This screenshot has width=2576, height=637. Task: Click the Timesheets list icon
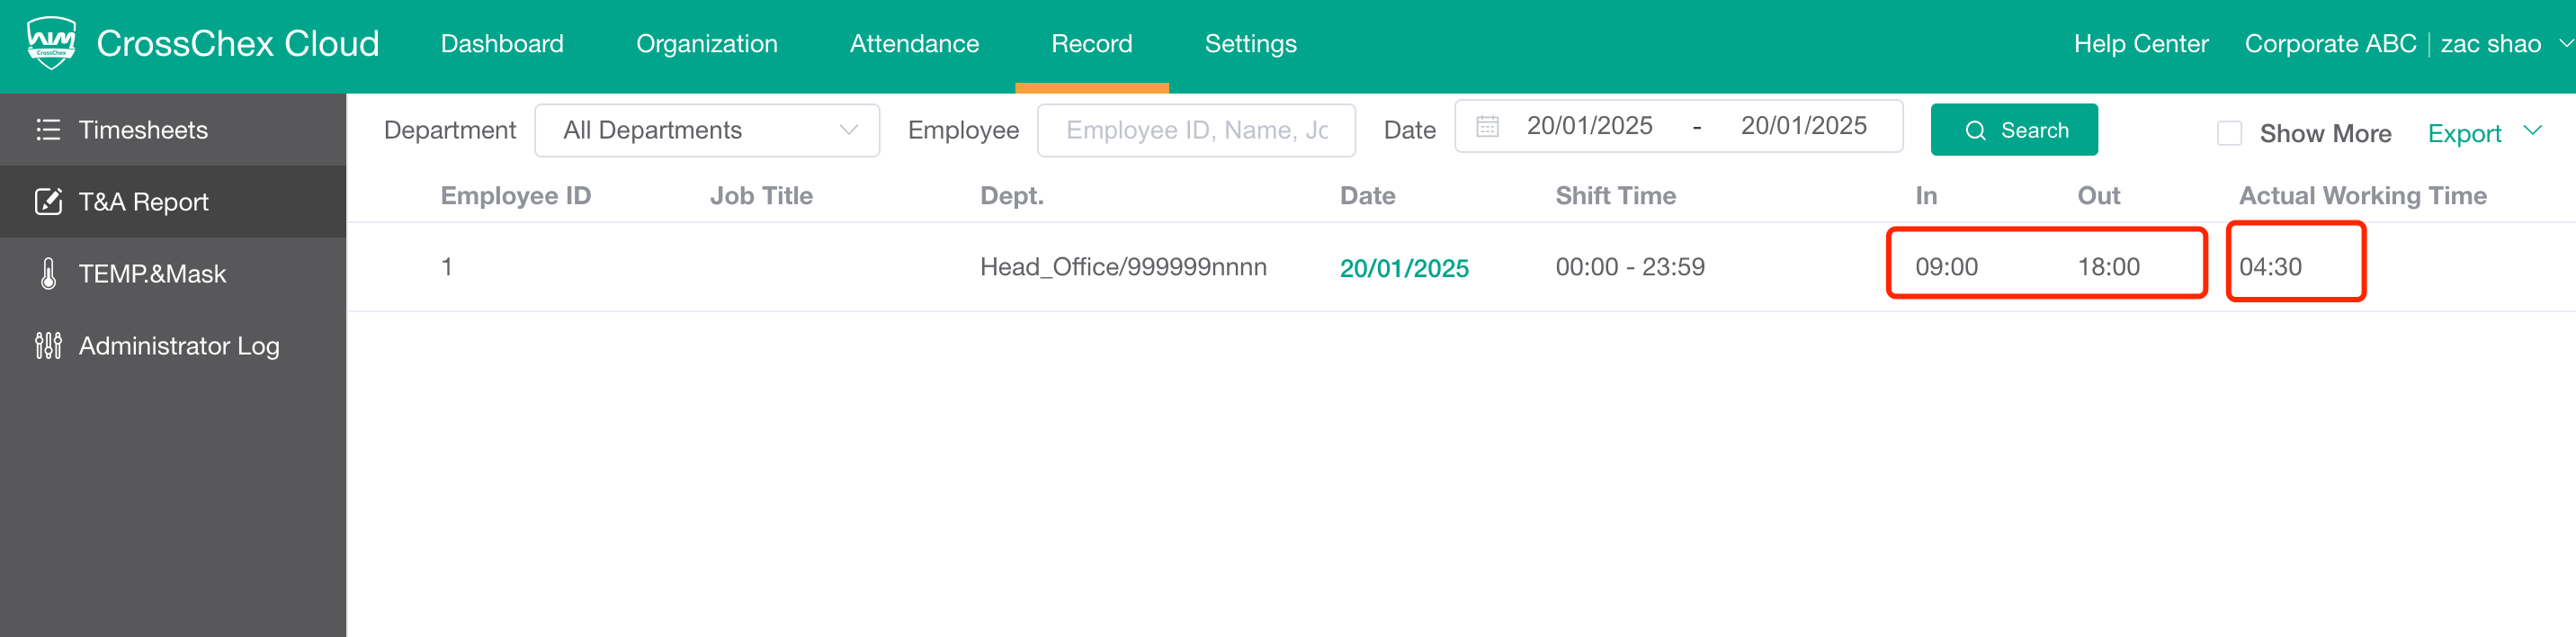tap(48, 130)
